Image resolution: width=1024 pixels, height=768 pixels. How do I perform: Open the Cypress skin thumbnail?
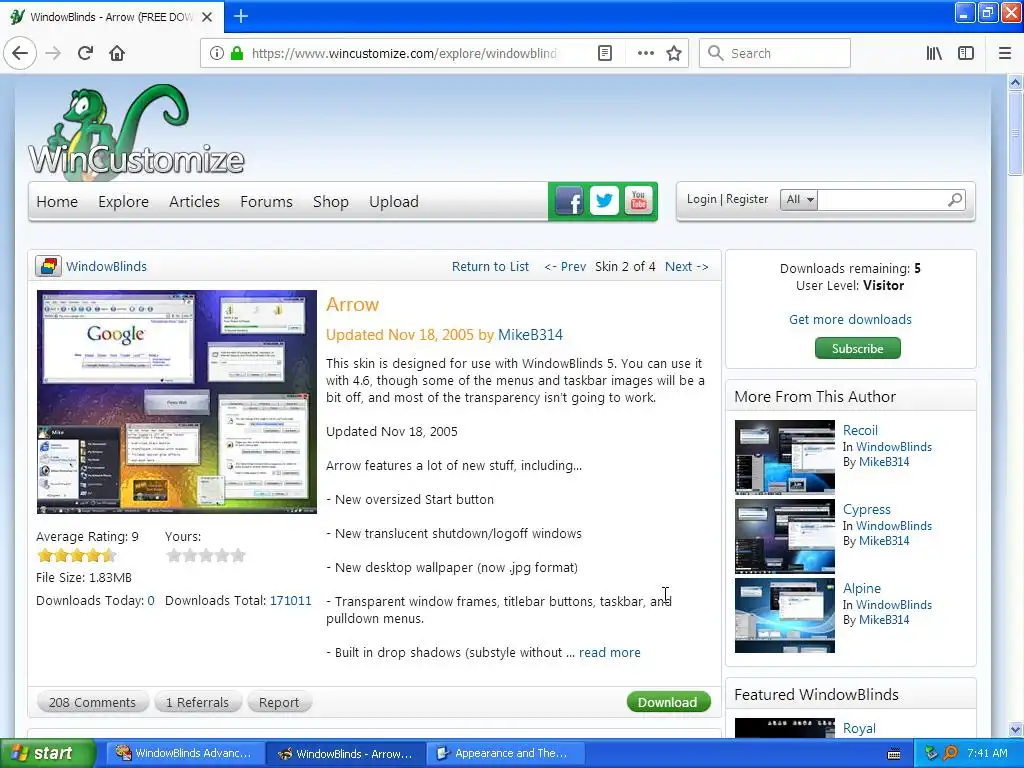pos(785,536)
